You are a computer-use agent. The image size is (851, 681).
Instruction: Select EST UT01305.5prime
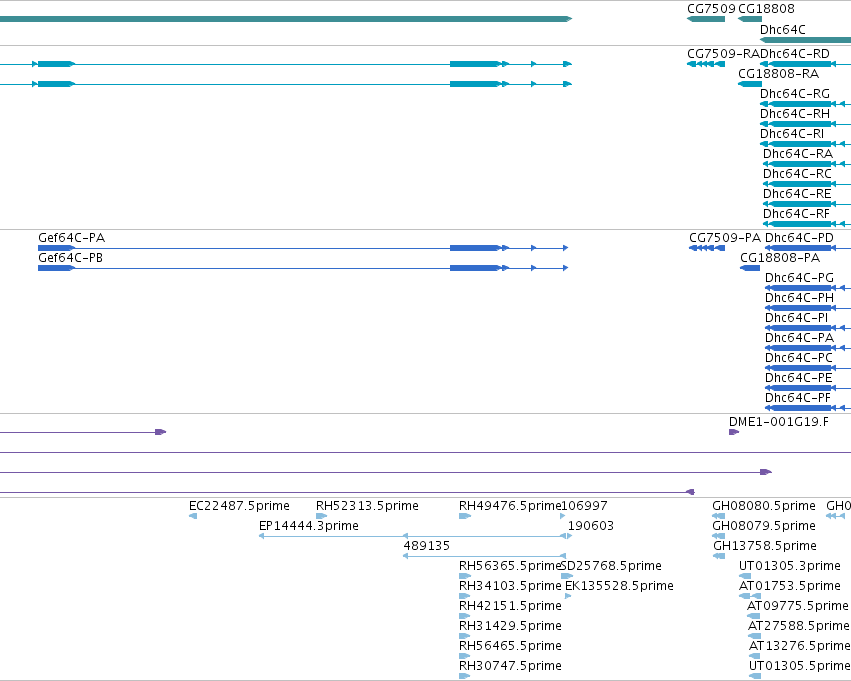click(799, 666)
